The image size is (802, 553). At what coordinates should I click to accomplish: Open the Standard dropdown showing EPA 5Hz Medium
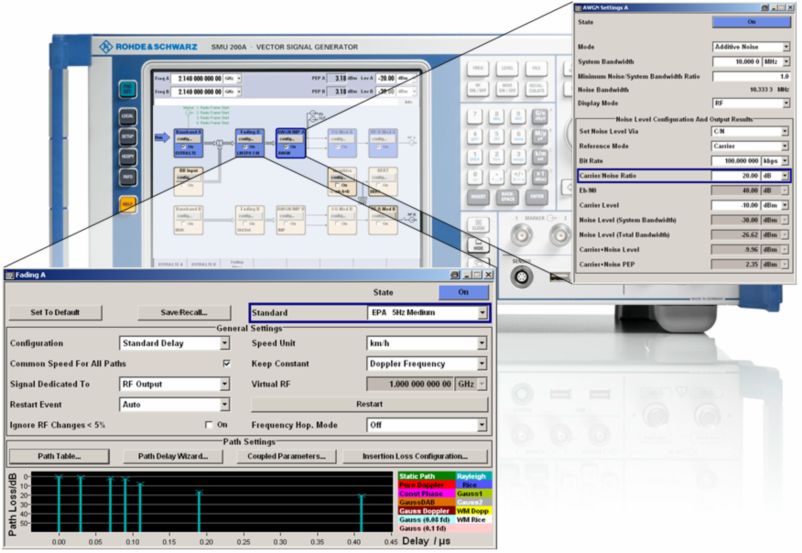point(427,313)
